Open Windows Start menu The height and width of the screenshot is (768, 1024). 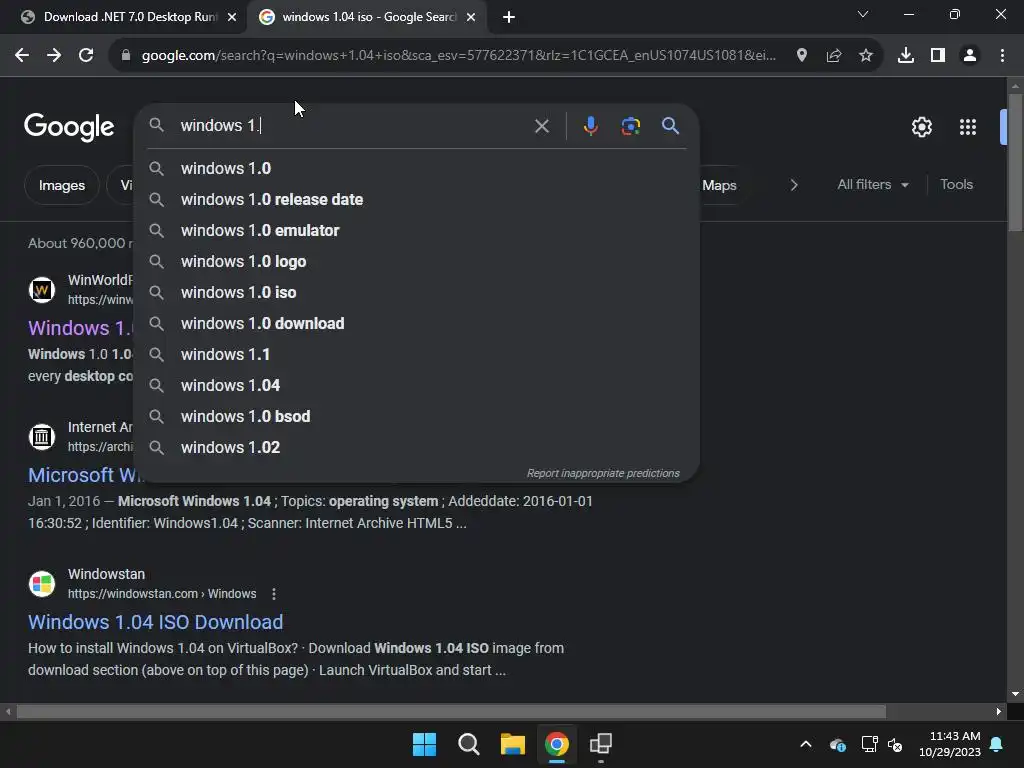click(x=424, y=744)
